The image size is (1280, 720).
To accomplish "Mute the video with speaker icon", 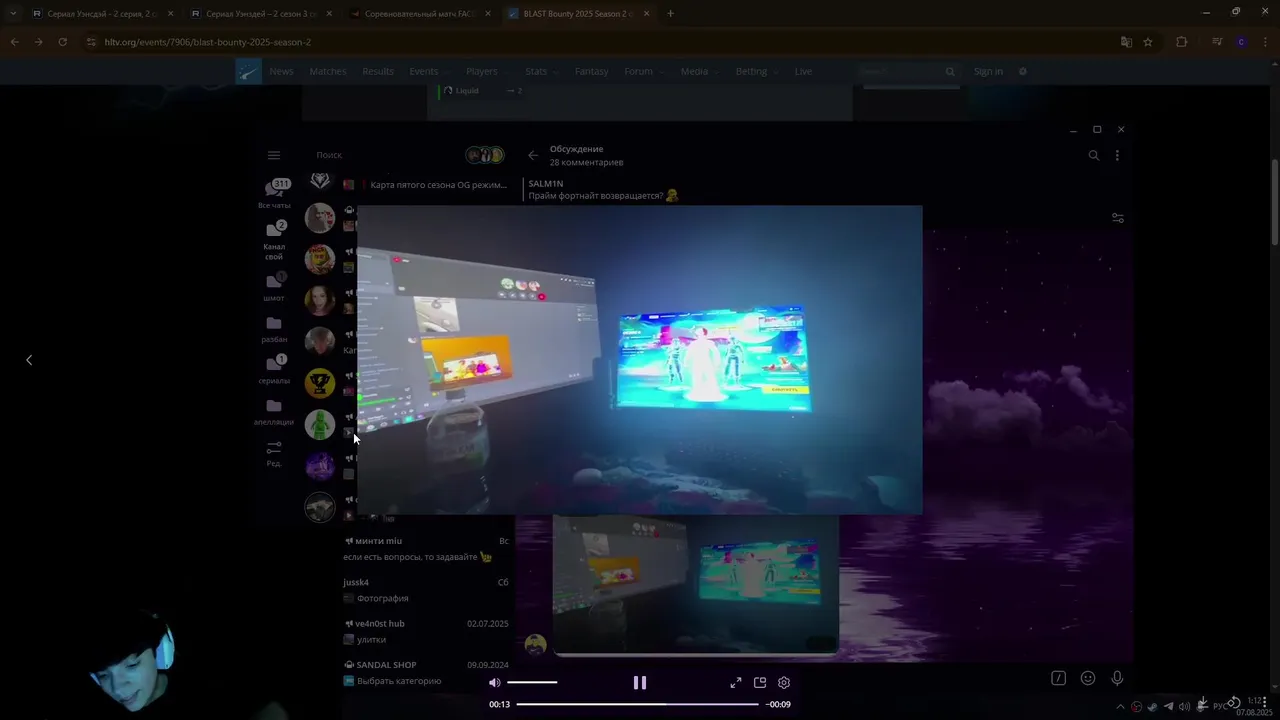I will click(x=494, y=682).
